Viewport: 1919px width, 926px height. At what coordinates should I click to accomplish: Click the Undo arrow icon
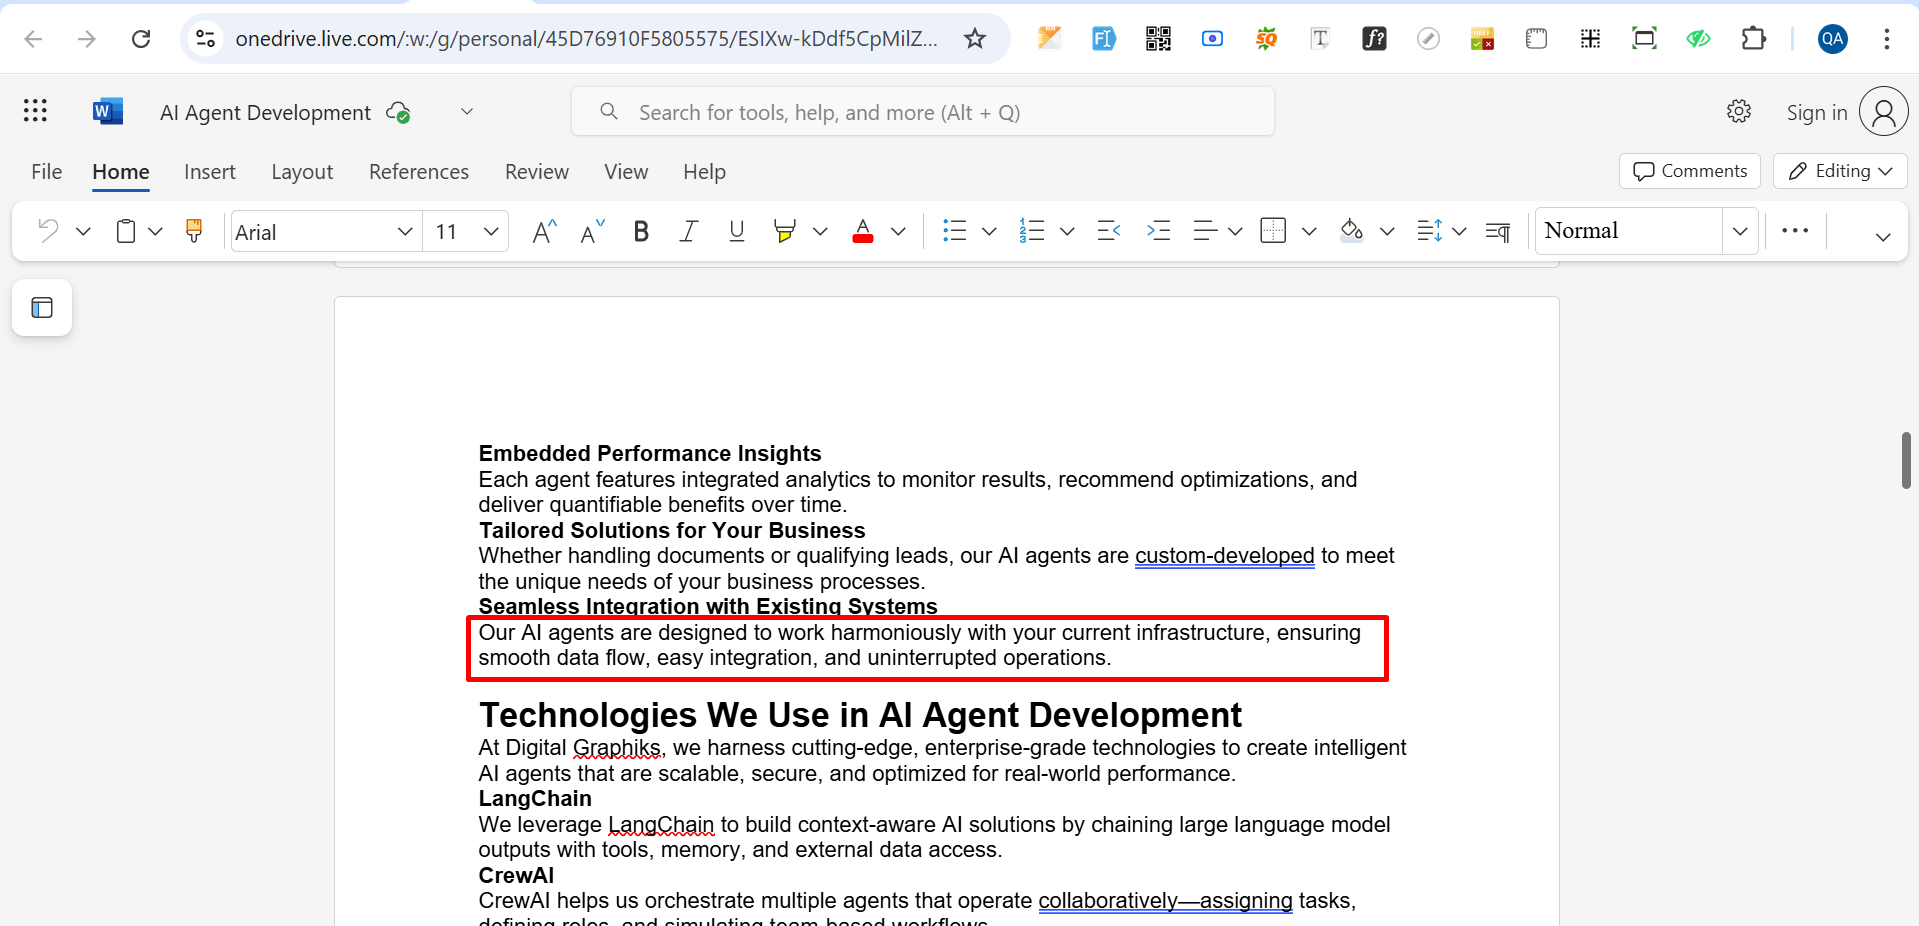[48, 231]
